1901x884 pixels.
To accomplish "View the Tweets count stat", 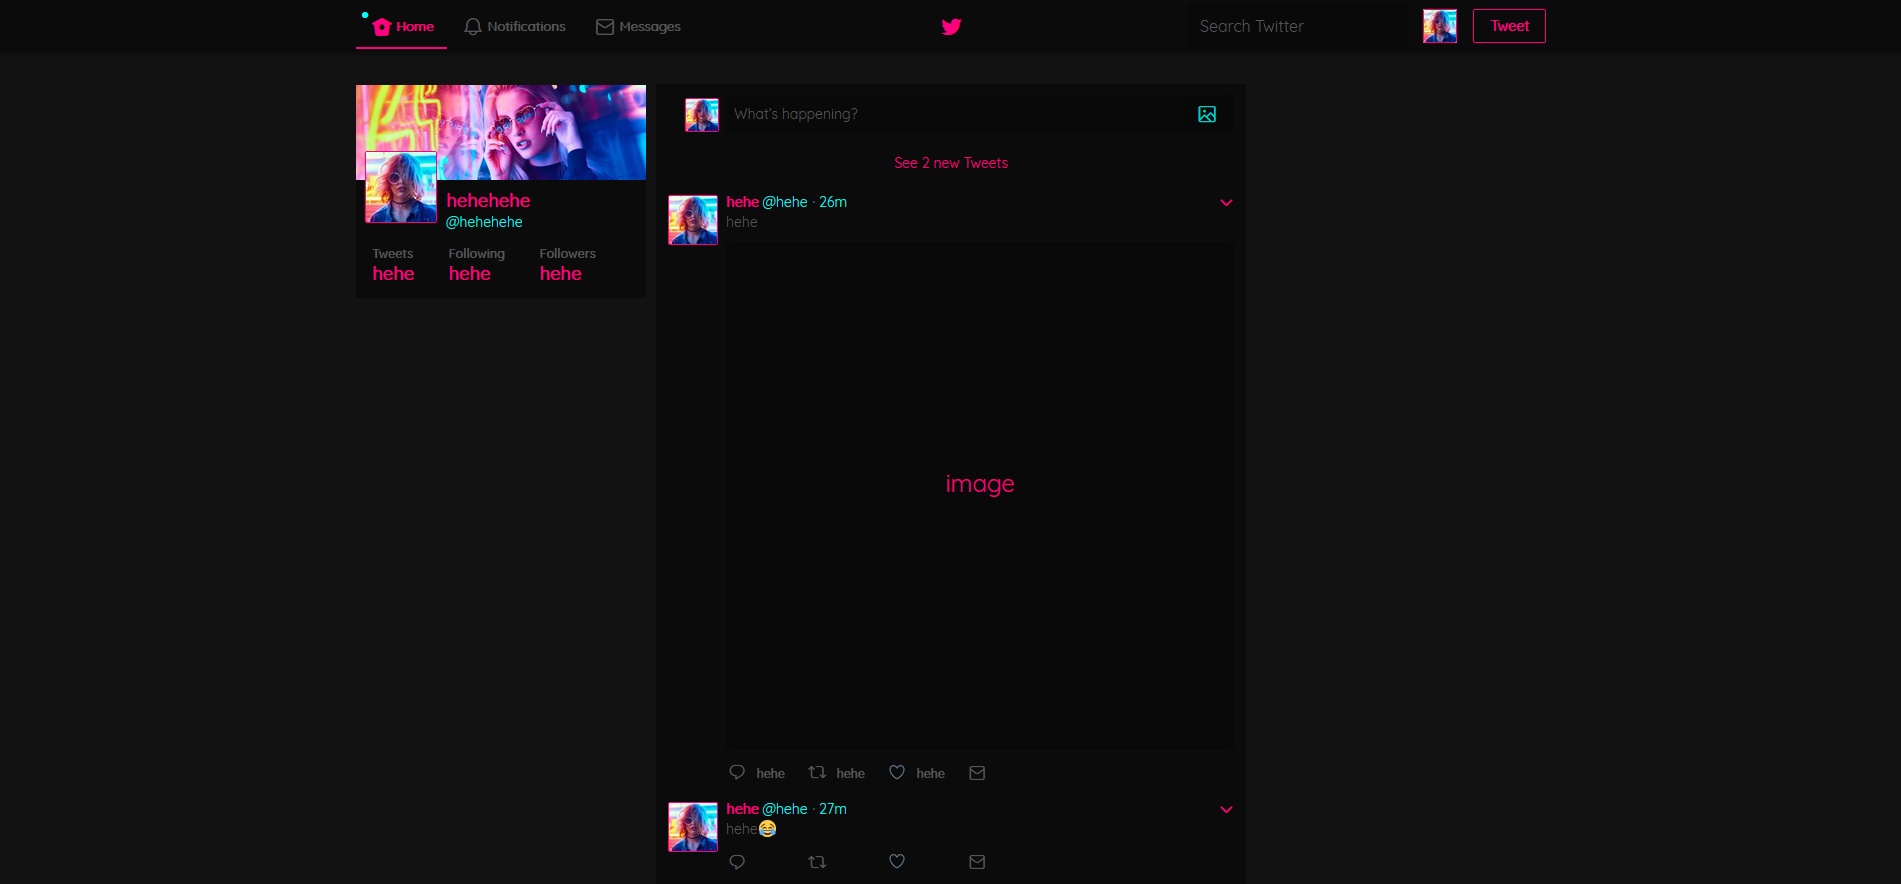I will (x=393, y=265).
